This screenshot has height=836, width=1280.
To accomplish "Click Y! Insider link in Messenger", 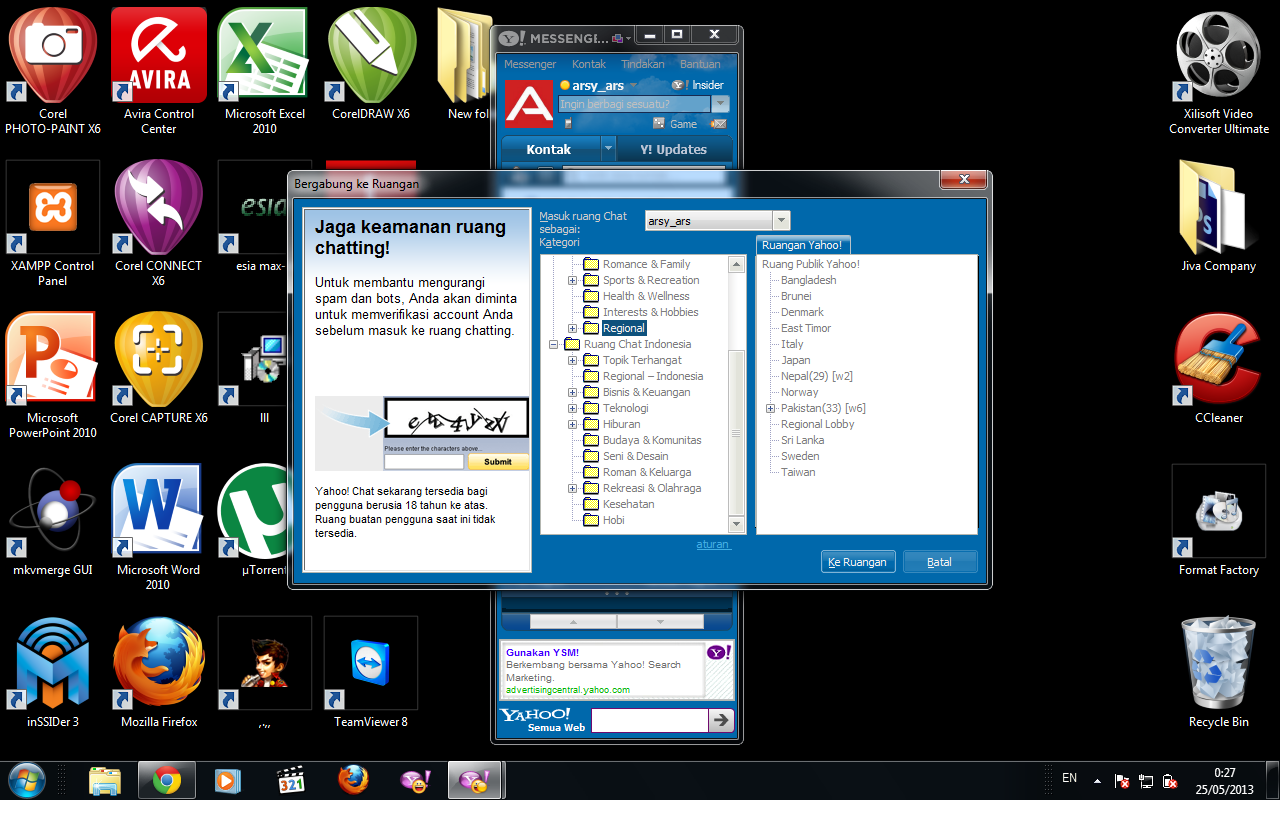I will pyautogui.click(x=697, y=85).
